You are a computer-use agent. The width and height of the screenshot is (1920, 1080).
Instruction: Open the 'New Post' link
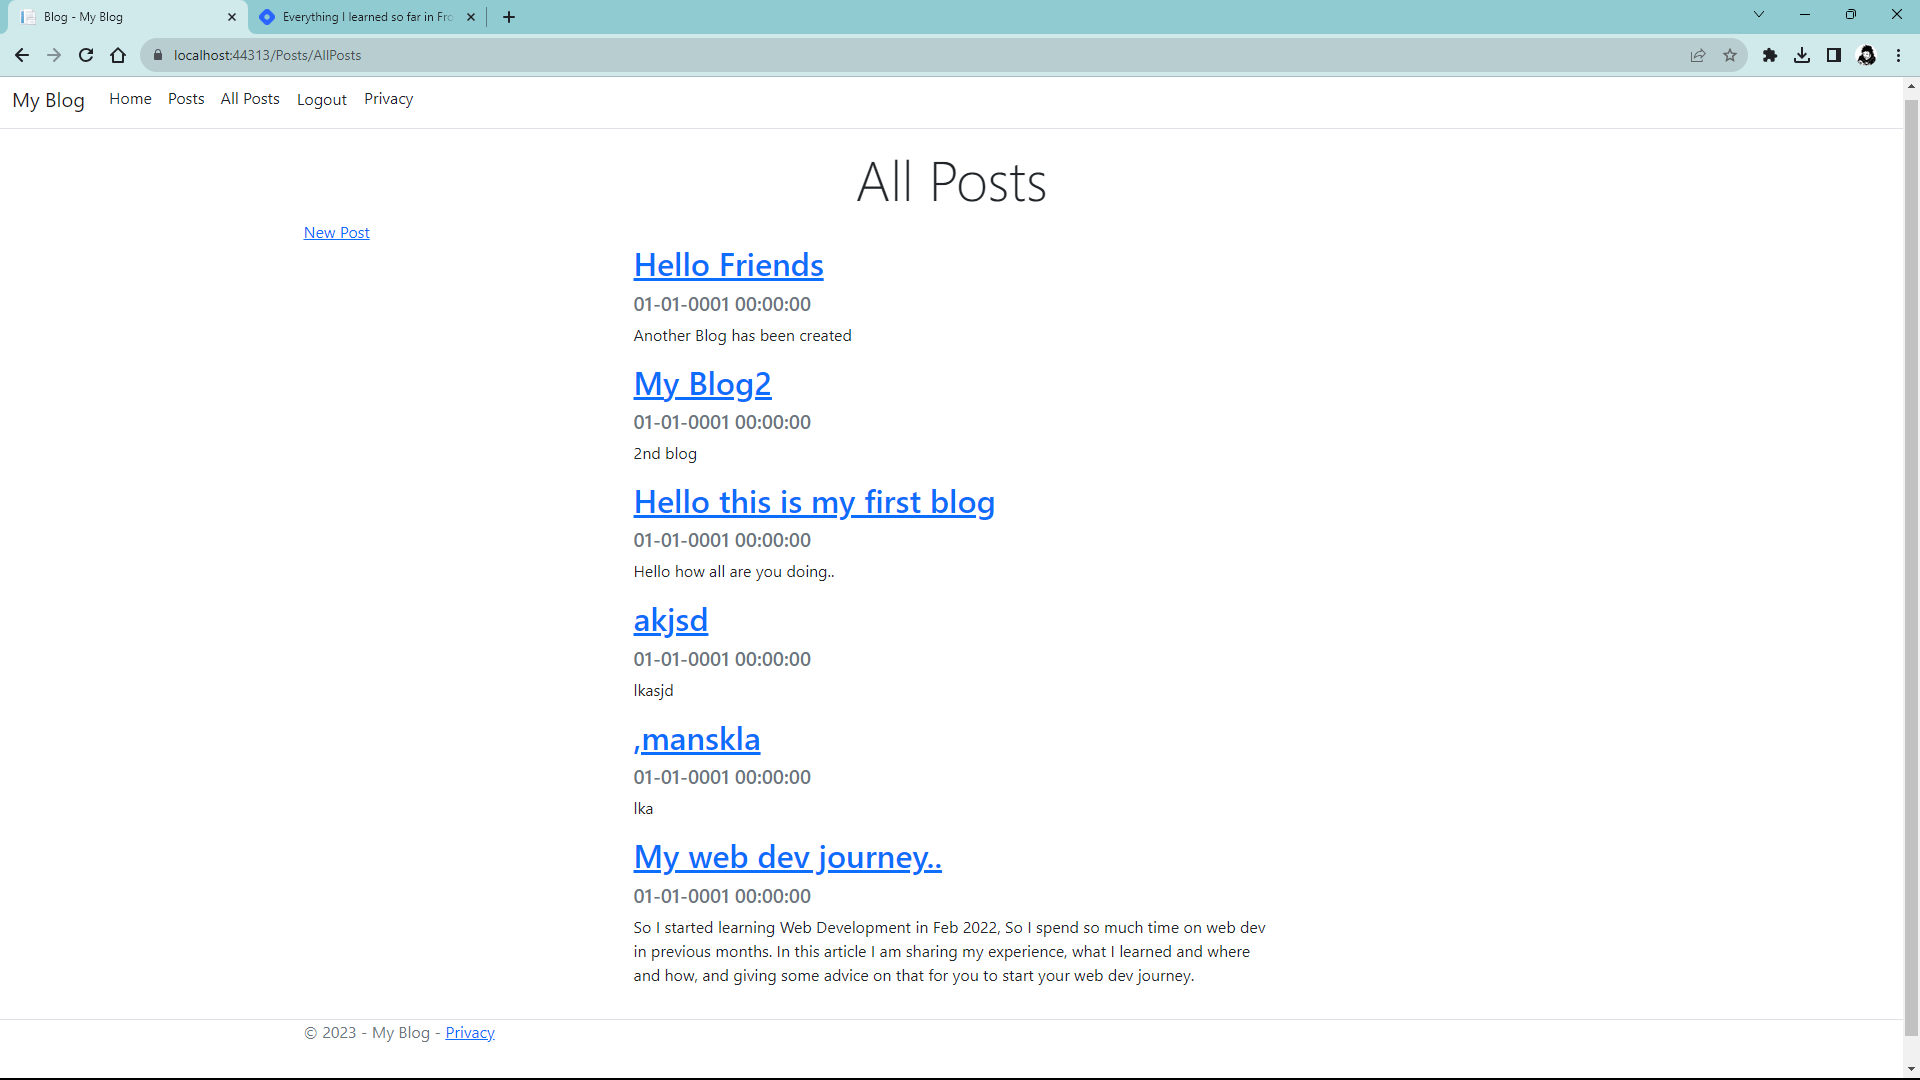click(x=336, y=233)
